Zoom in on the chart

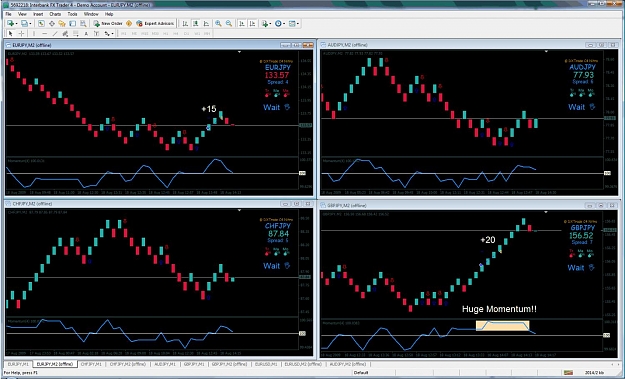coord(218,24)
